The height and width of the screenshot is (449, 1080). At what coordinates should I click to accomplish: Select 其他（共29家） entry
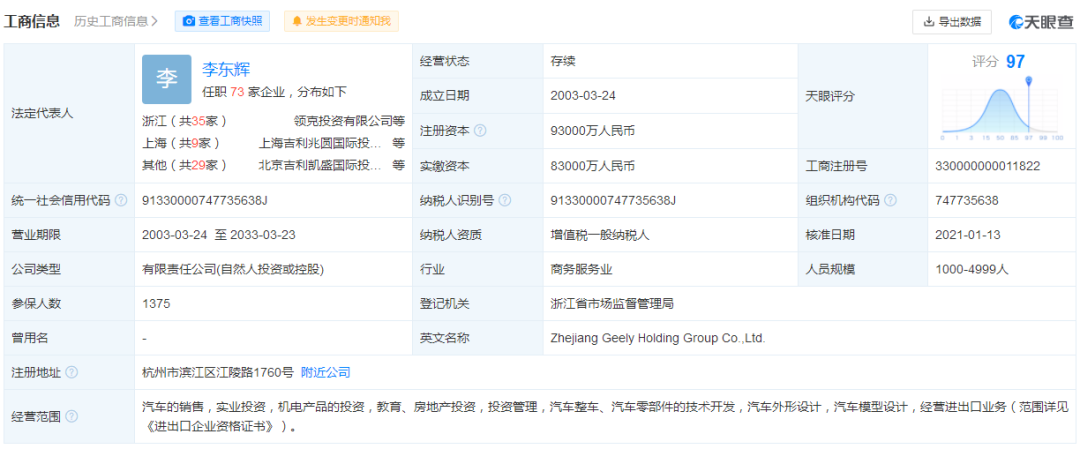tap(185, 165)
